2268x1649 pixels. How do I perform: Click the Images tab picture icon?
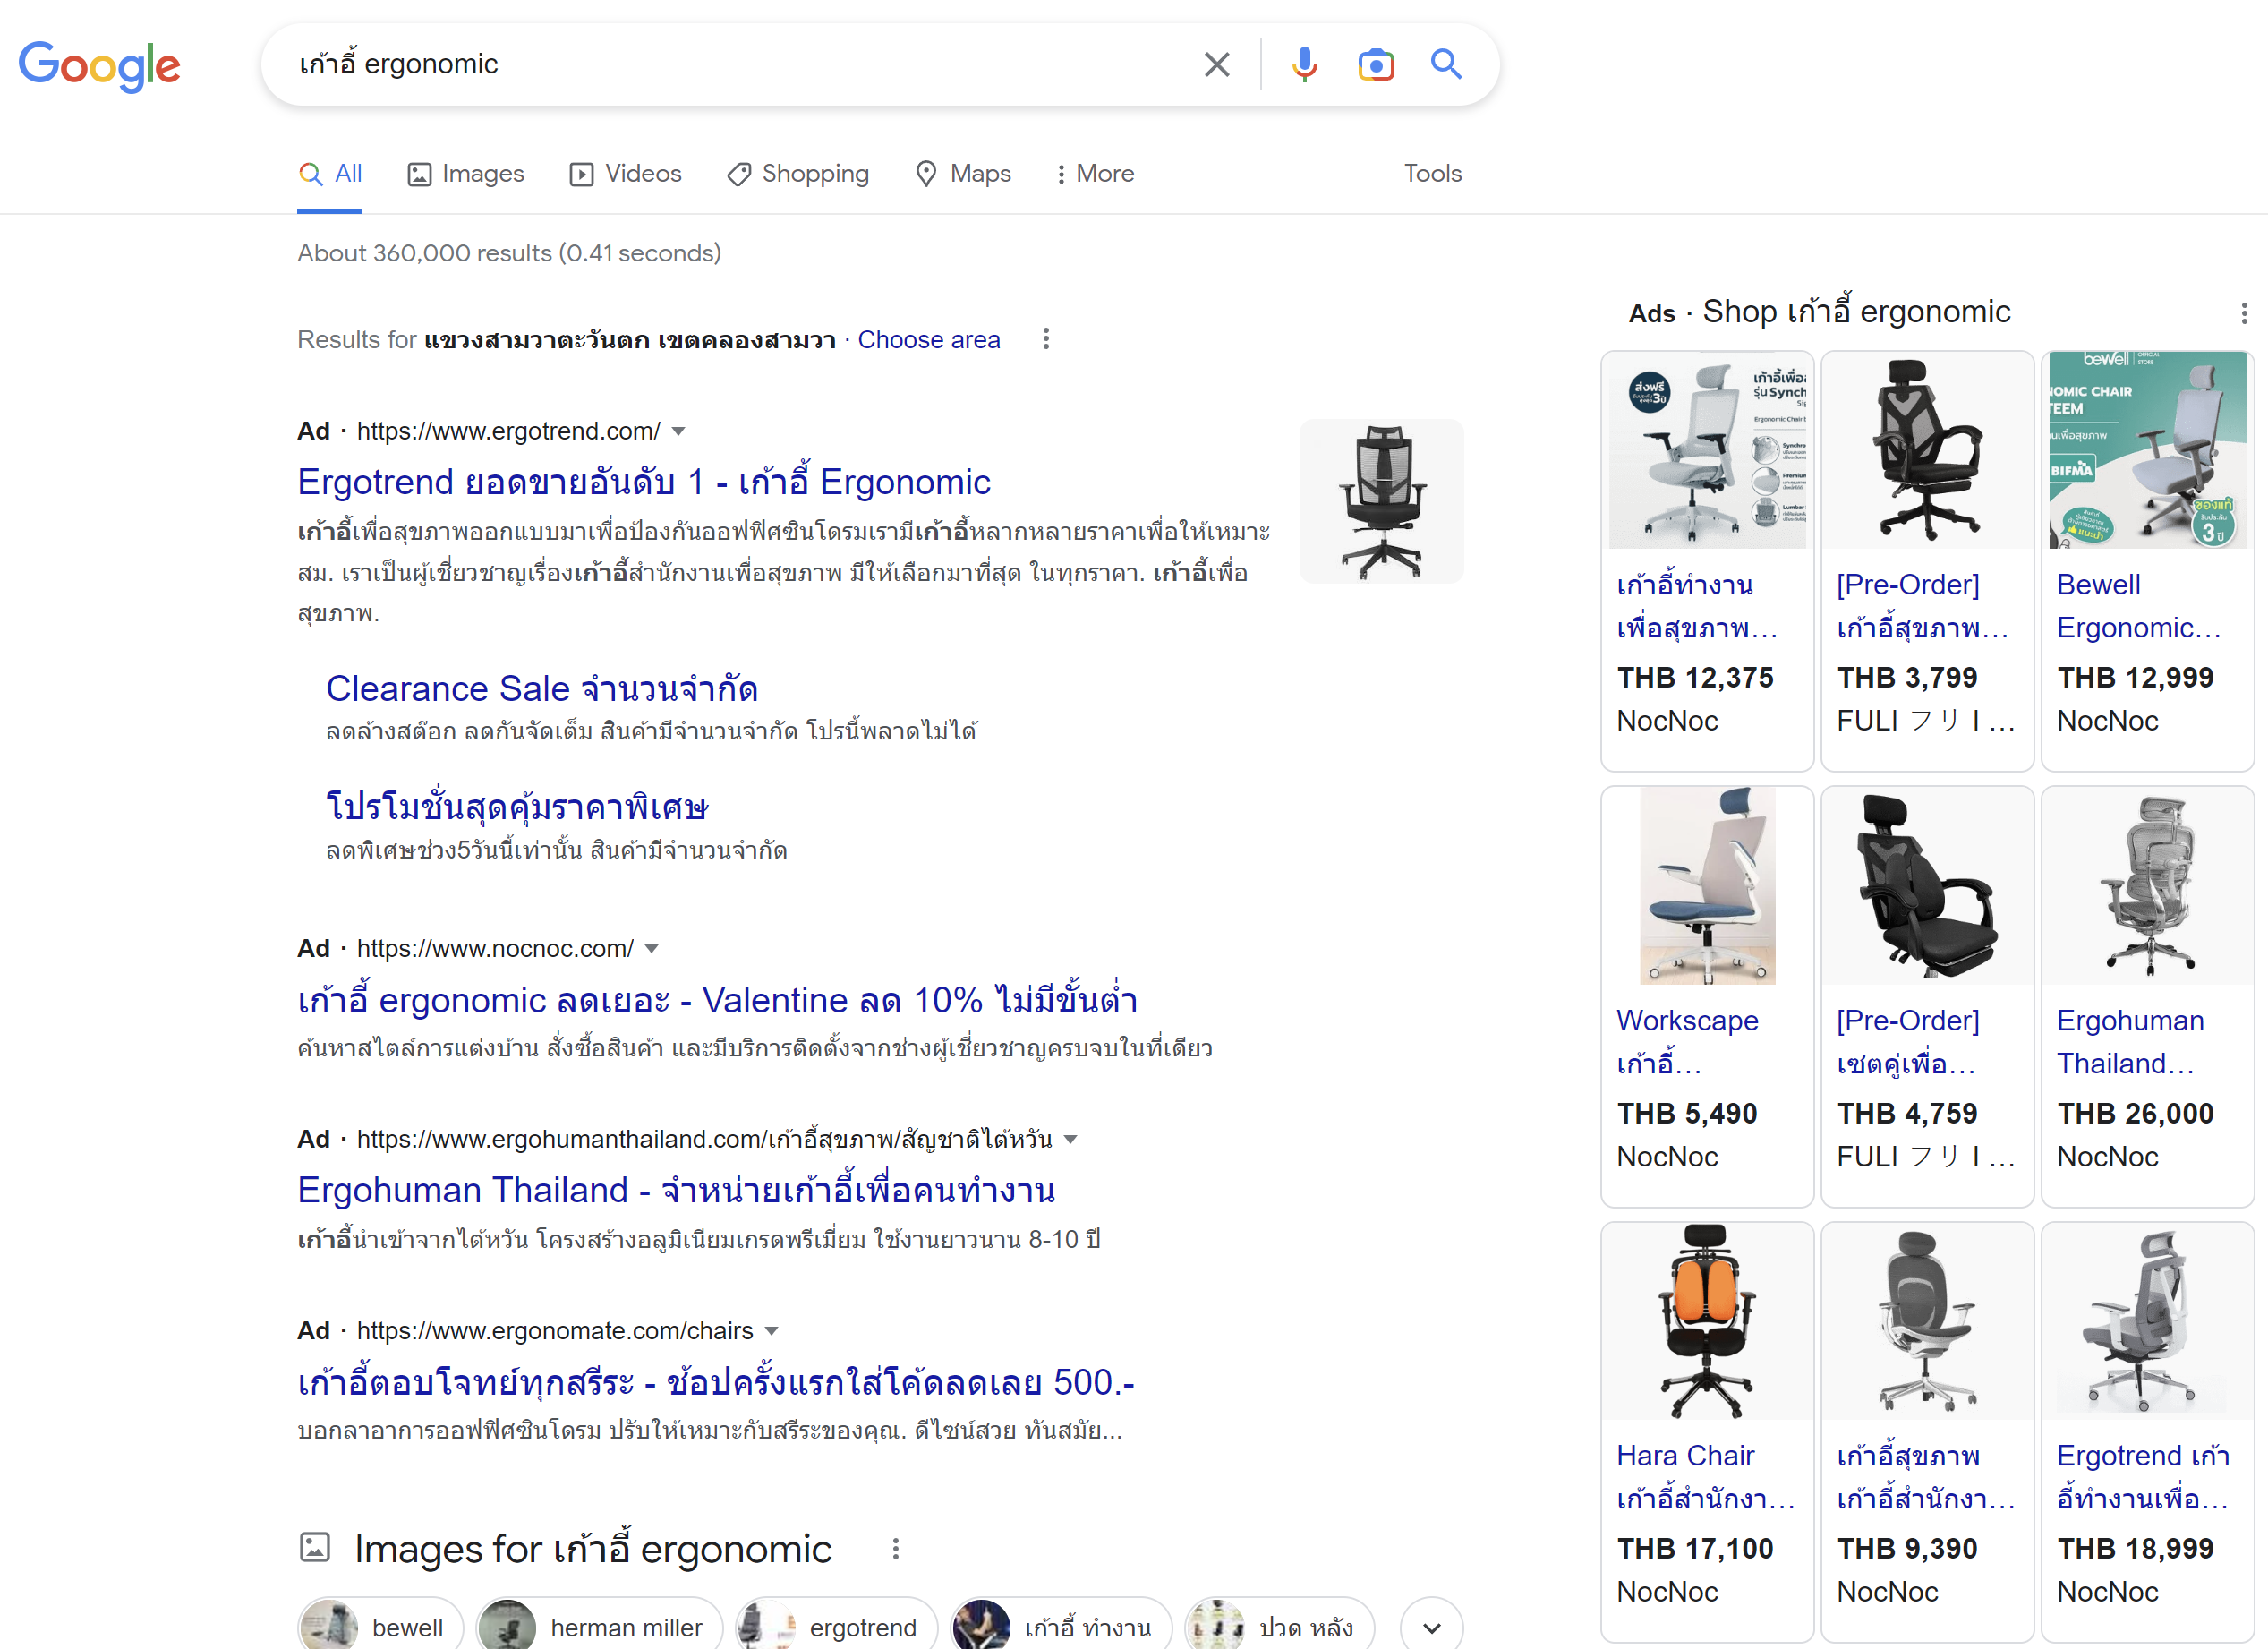(419, 175)
